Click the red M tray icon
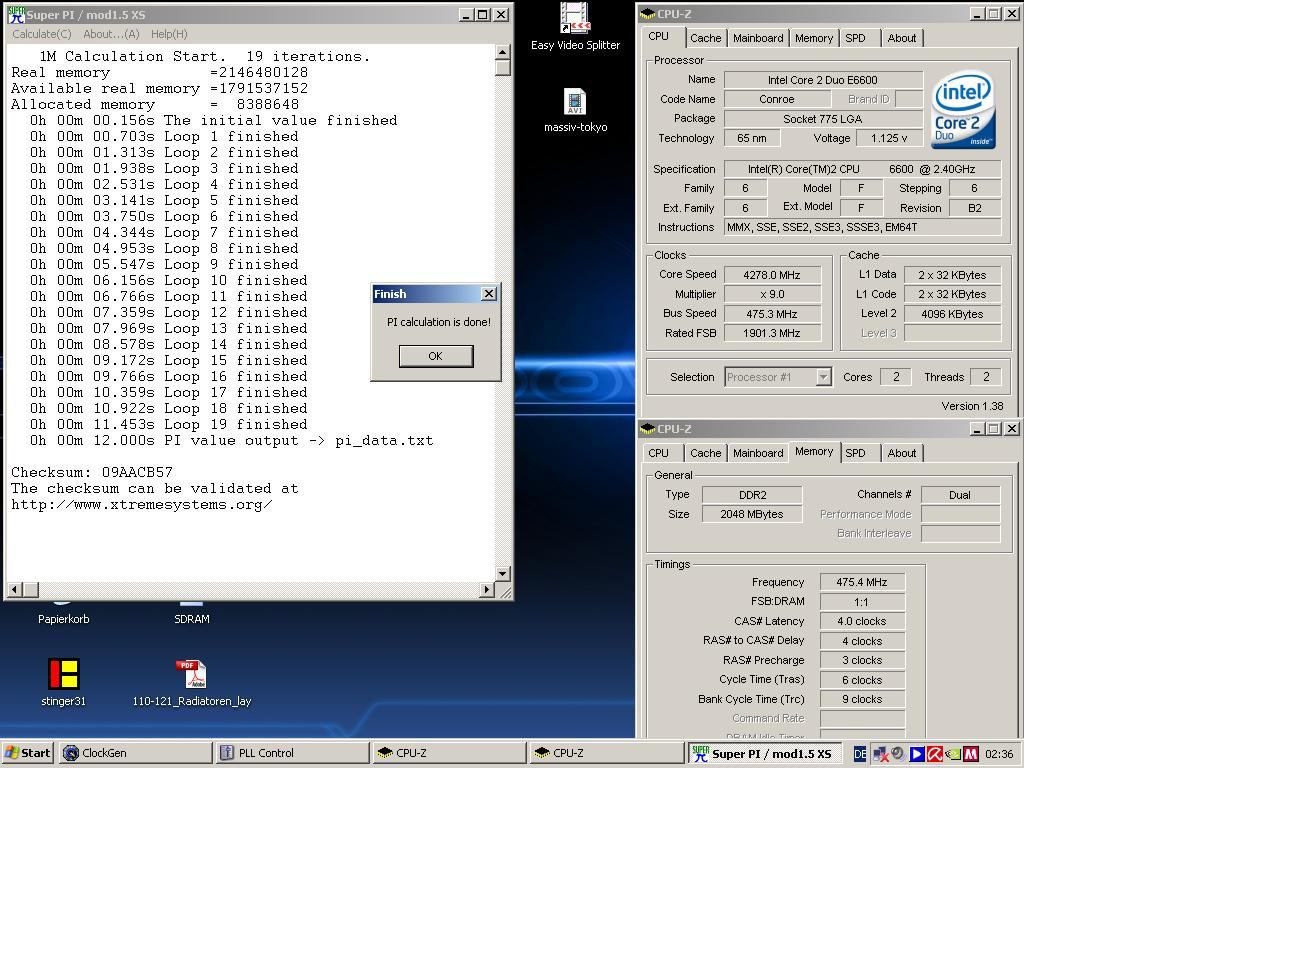Image resolution: width=1296 pixels, height=972 pixels. (x=970, y=754)
